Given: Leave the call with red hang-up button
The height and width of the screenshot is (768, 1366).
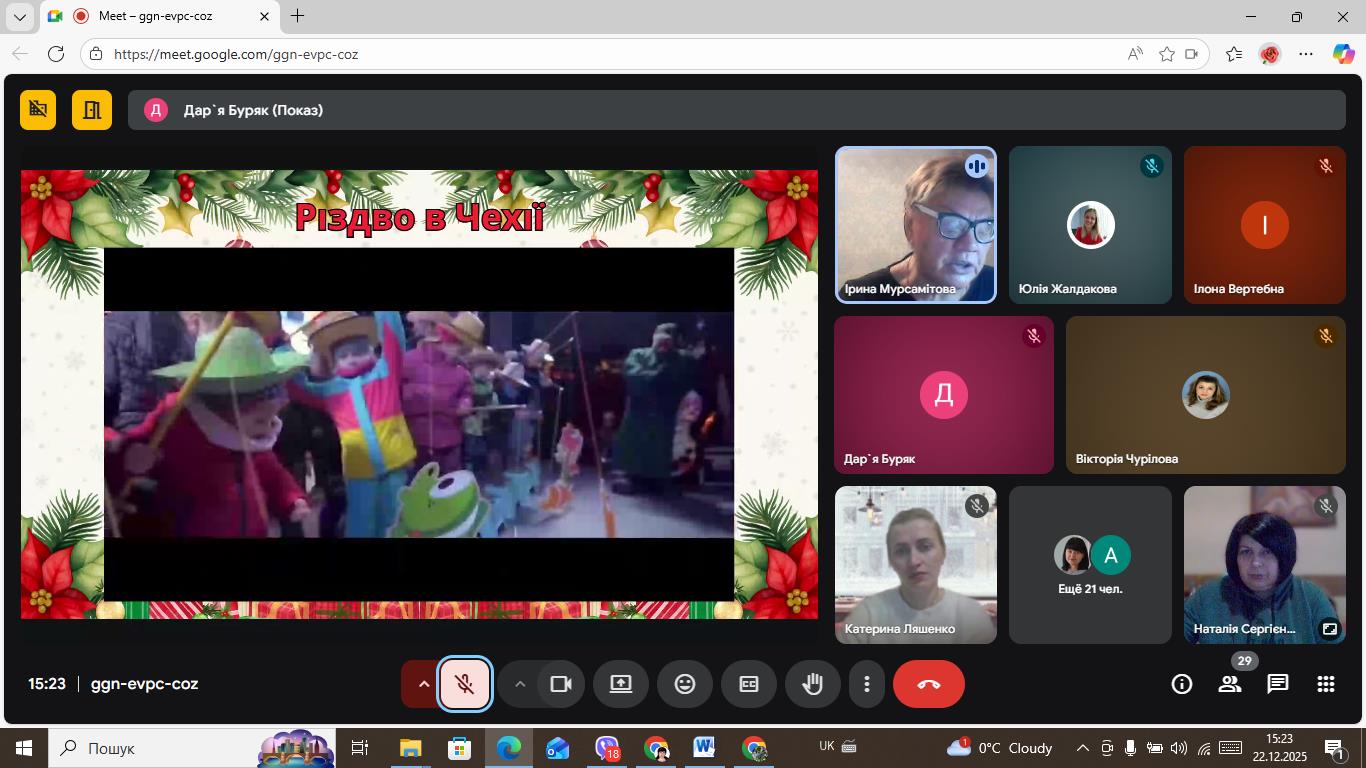Looking at the screenshot, I should [928, 684].
